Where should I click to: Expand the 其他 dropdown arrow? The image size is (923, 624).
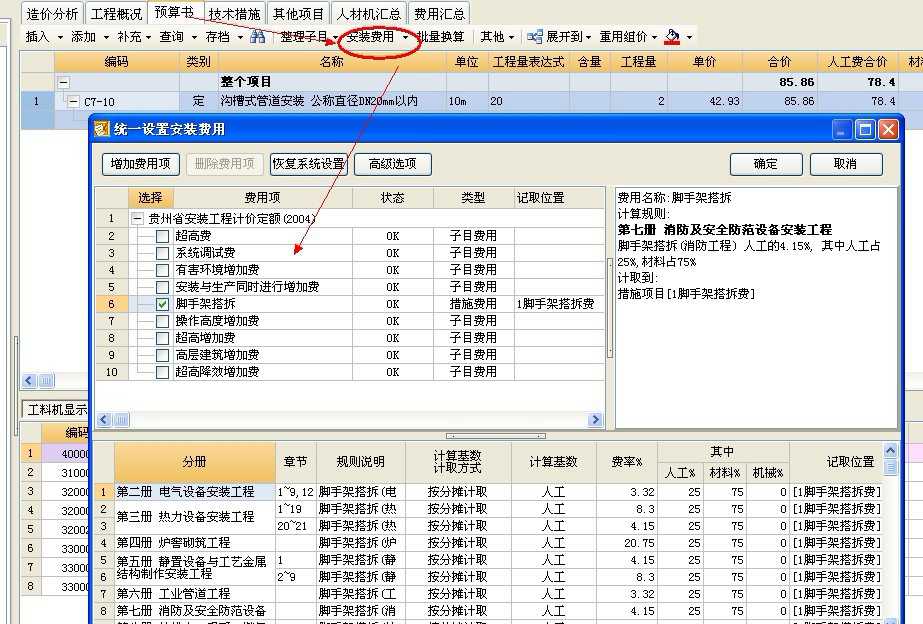click(511, 37)
